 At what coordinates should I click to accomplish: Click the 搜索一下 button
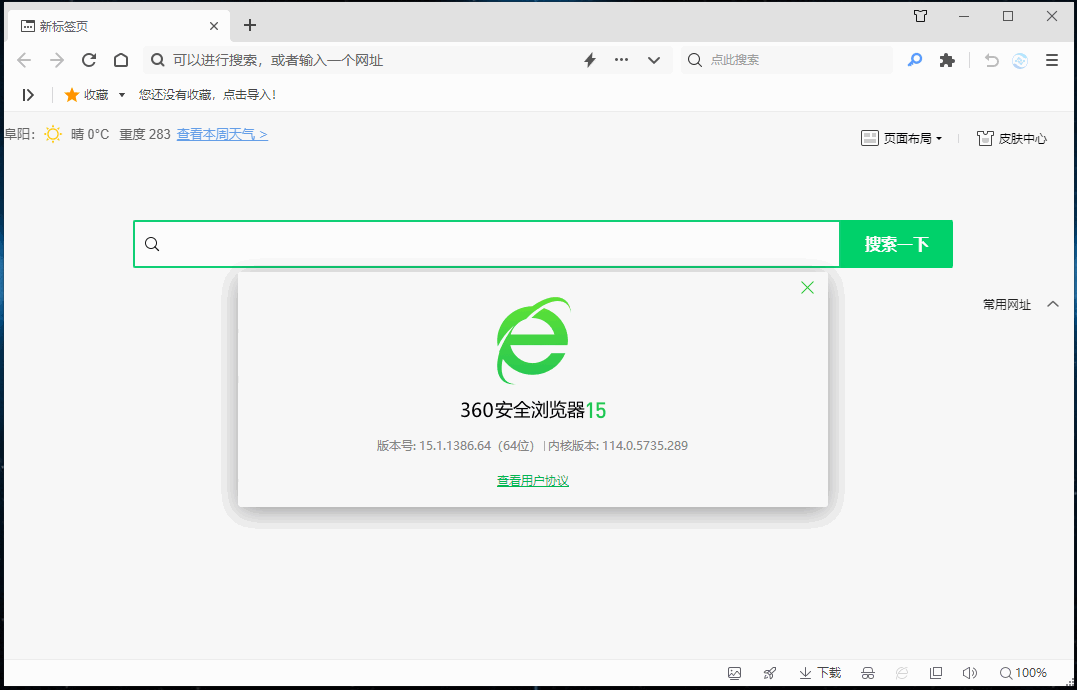(x=896, y=244)
